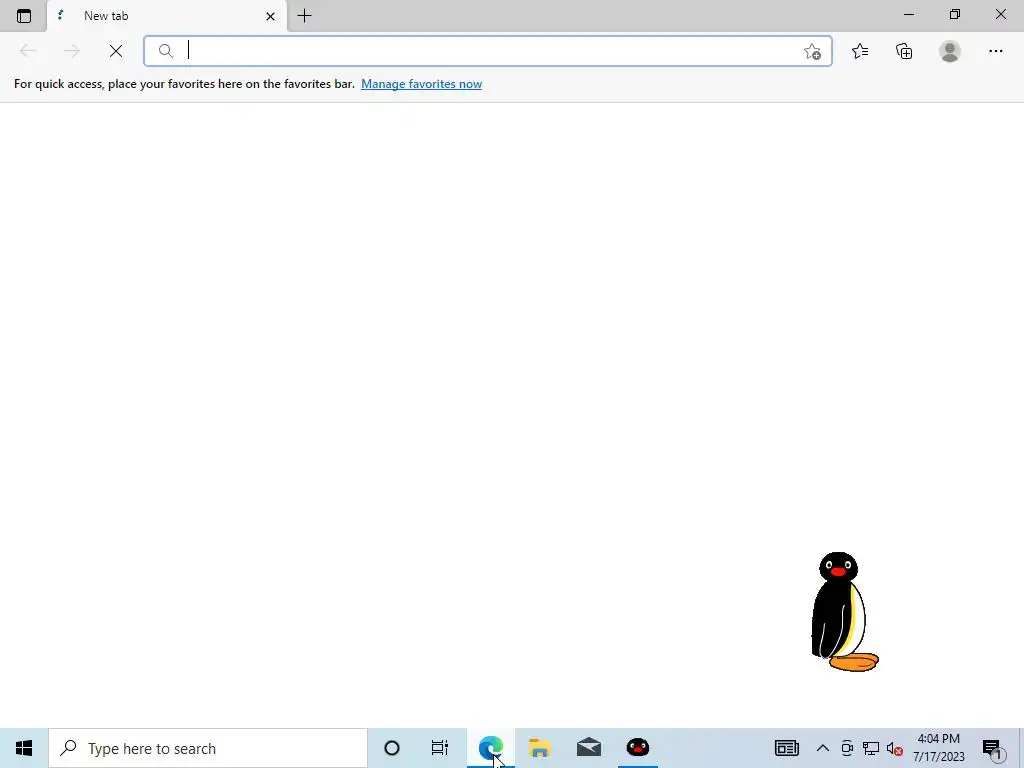Open Task View on the taskbar
Viewport: 1024px width, 768px height.
click(x=440, y=748)
